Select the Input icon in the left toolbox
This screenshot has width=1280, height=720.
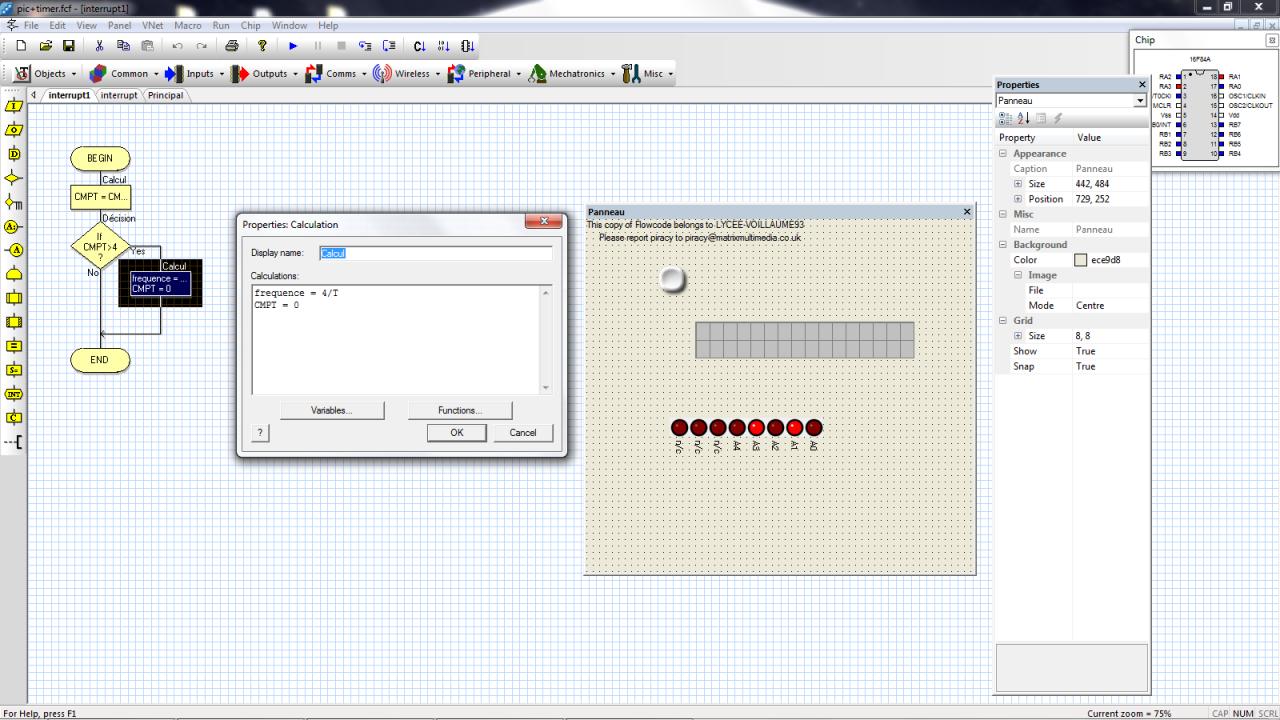coord(14,106)
